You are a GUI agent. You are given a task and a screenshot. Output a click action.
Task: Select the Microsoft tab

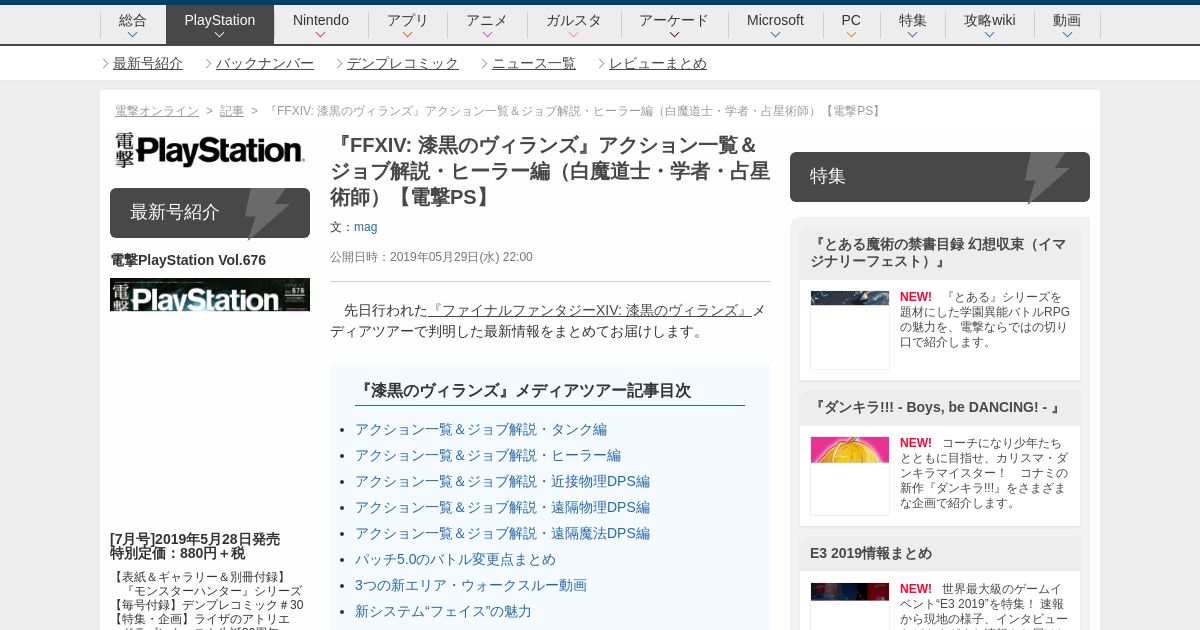pos(775,24)
